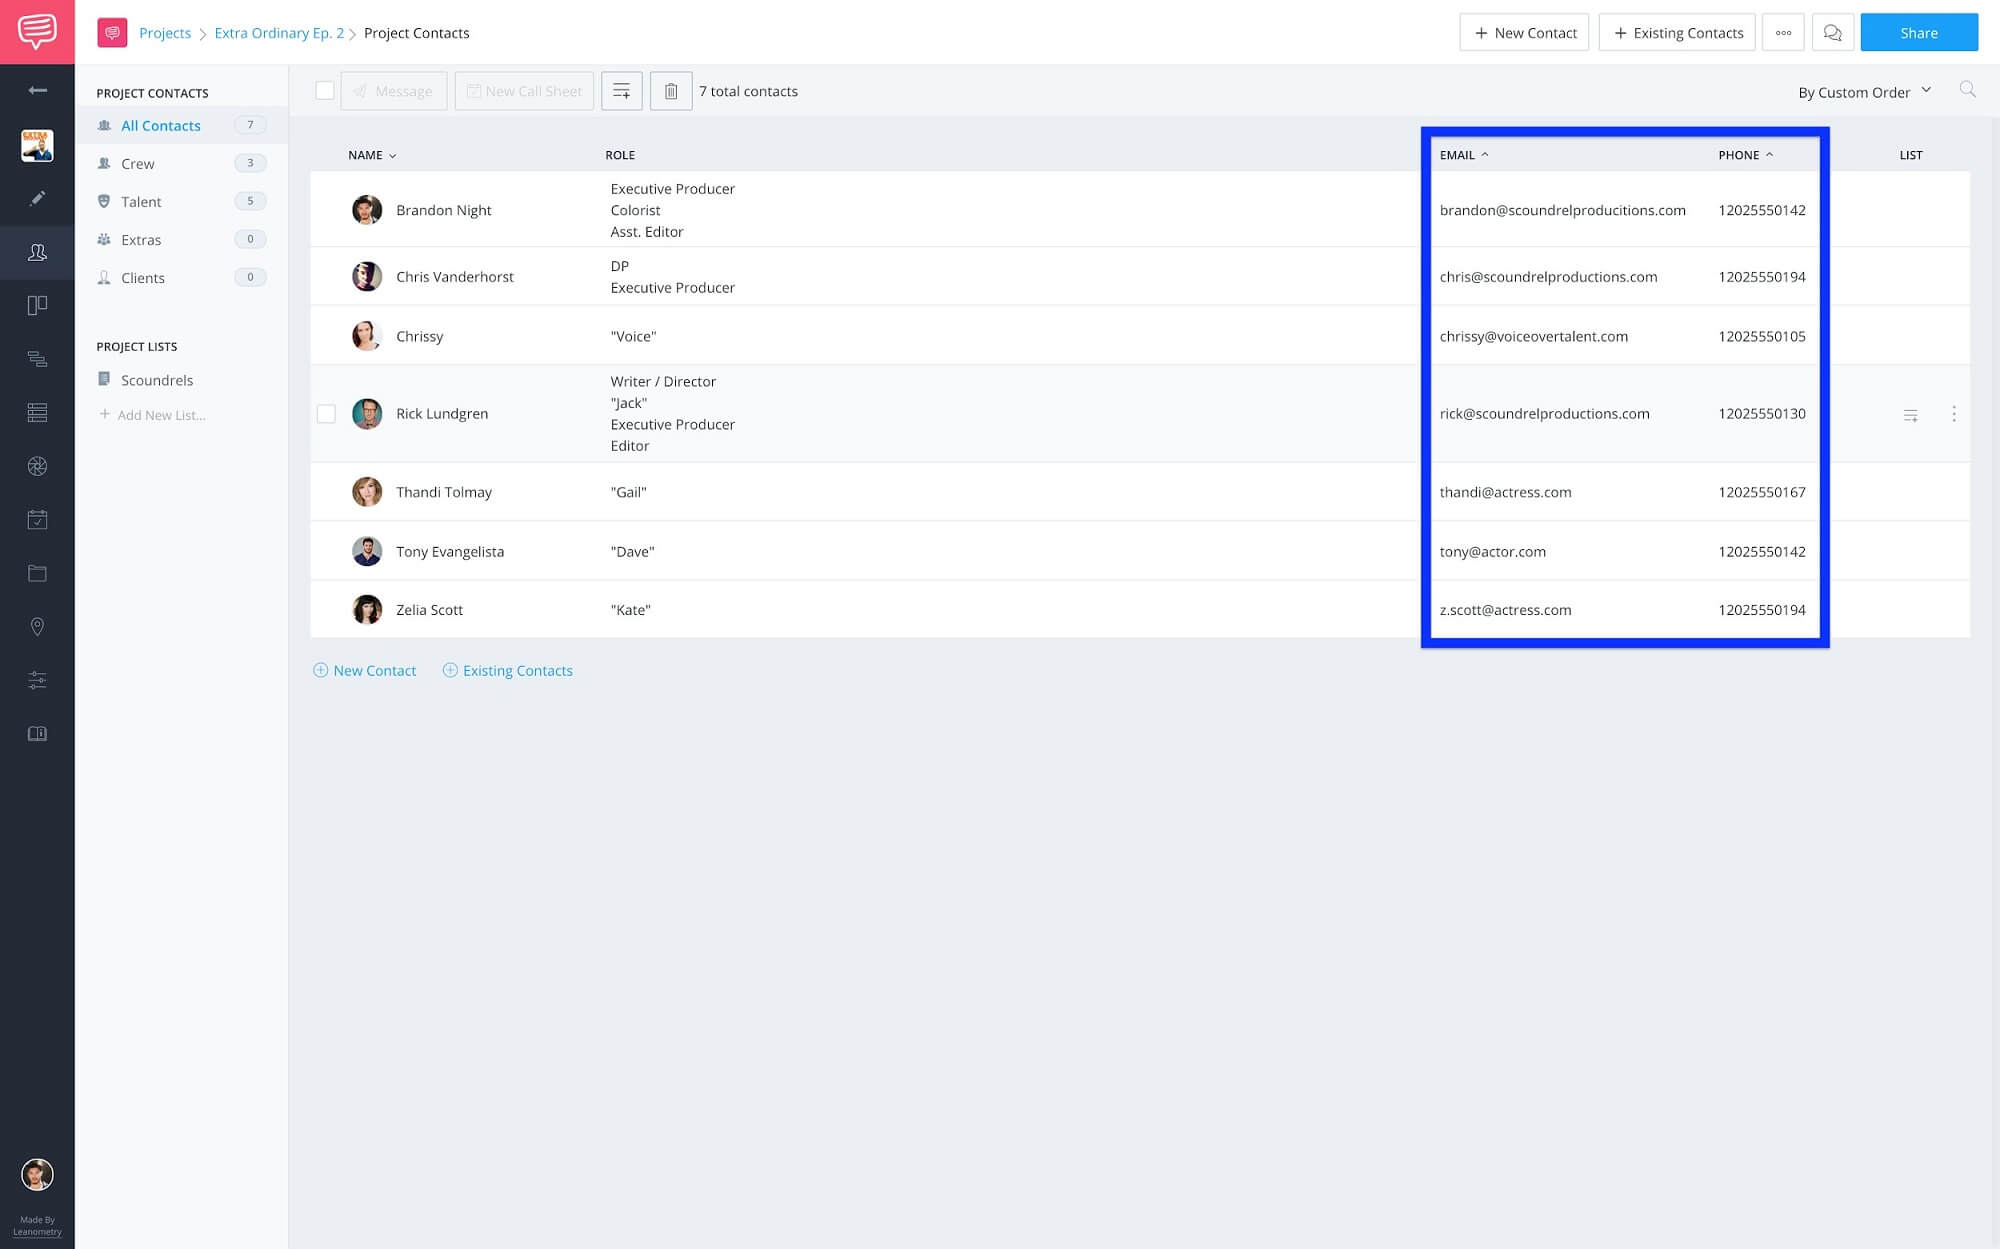This screenshot has height=1249, width=2000.
Task: Click phone number 12025550130
Action: [1762, 414]
